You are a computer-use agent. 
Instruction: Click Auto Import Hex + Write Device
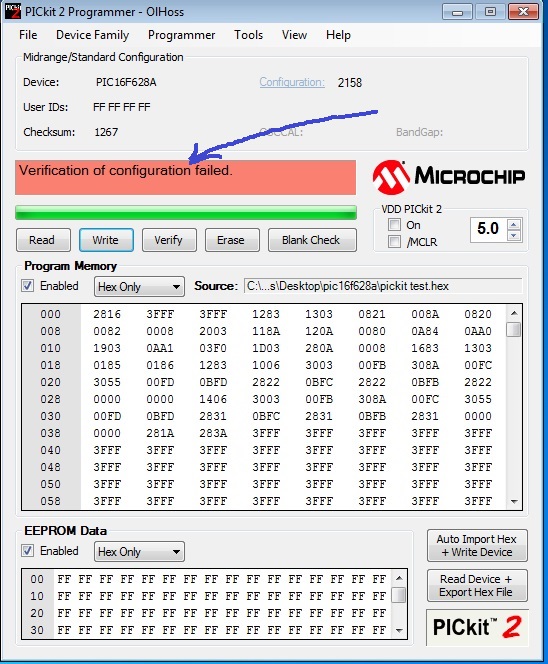coord(477,545)
